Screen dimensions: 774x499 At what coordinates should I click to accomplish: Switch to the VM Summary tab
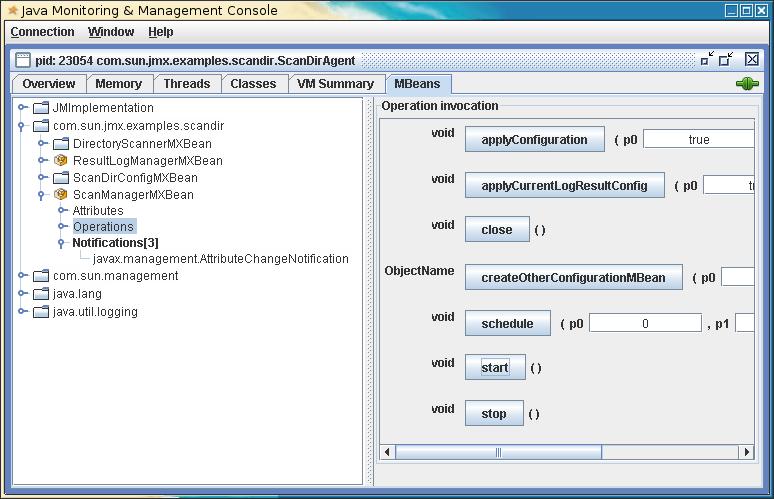pos(335,84)
